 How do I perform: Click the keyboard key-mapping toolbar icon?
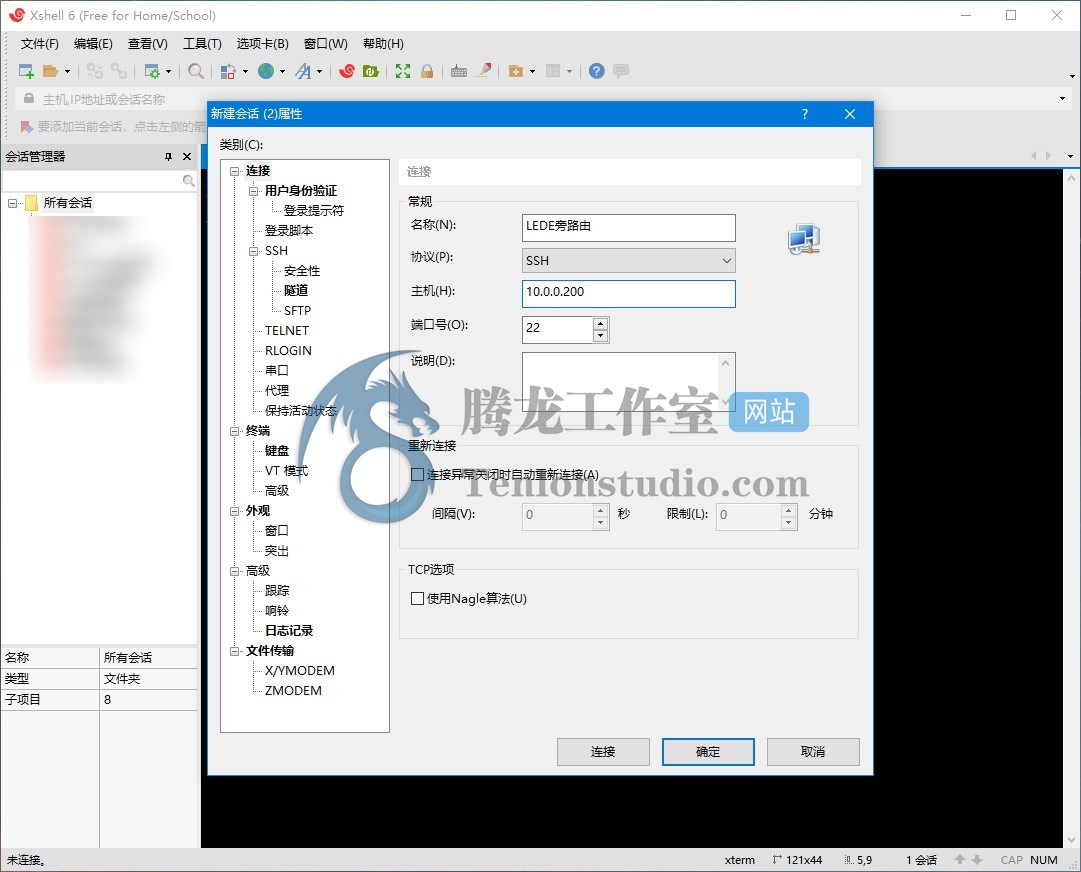pos(459,71)
